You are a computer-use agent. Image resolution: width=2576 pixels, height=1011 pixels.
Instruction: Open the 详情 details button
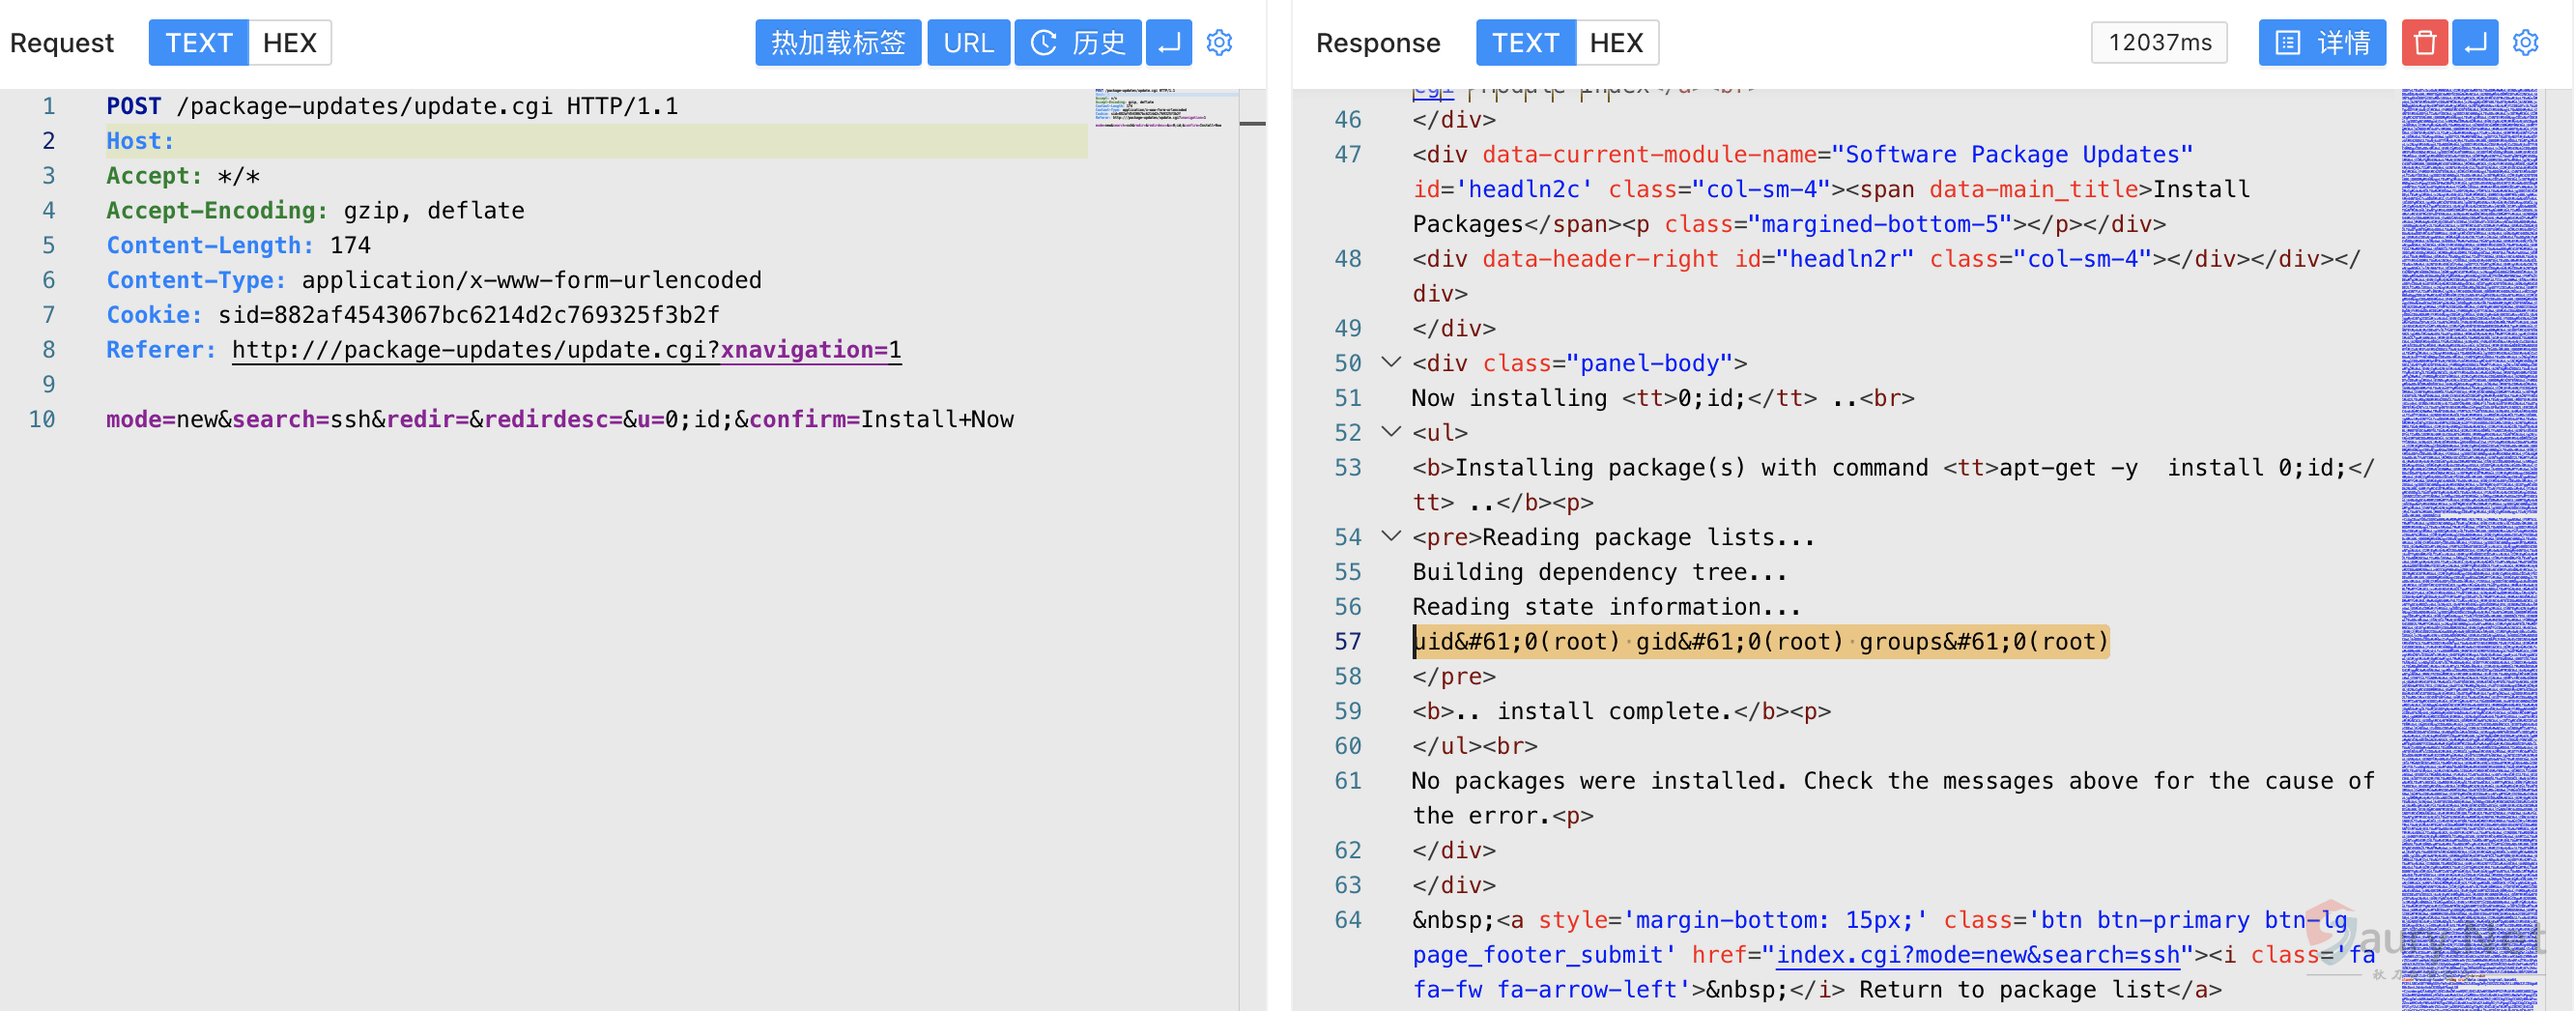click(x=2321, y=43)
